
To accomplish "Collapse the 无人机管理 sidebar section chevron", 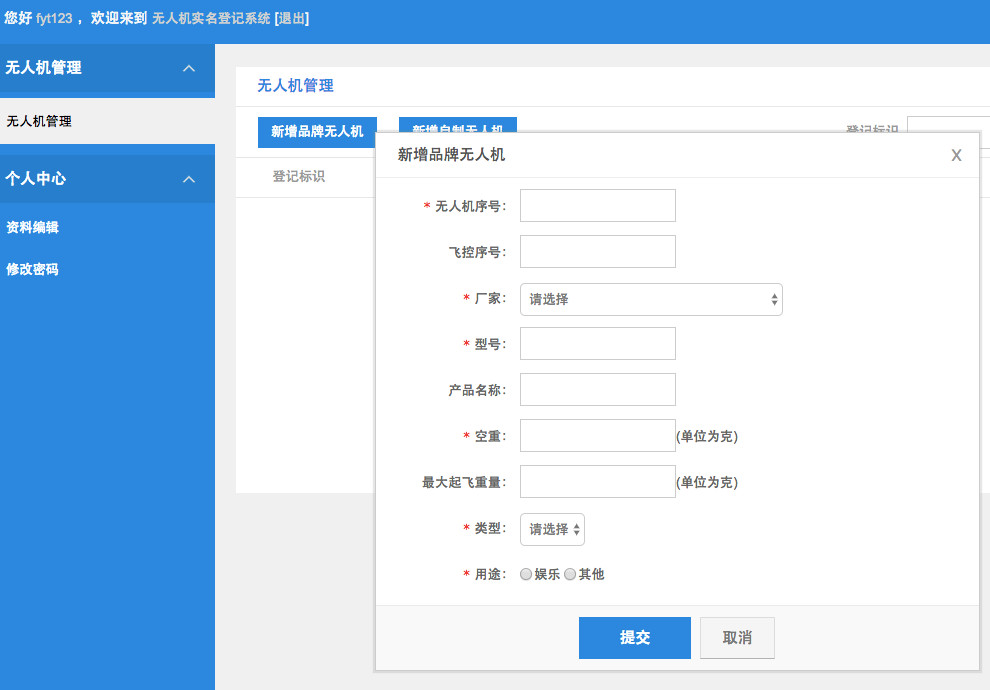I will coord(189,68).
